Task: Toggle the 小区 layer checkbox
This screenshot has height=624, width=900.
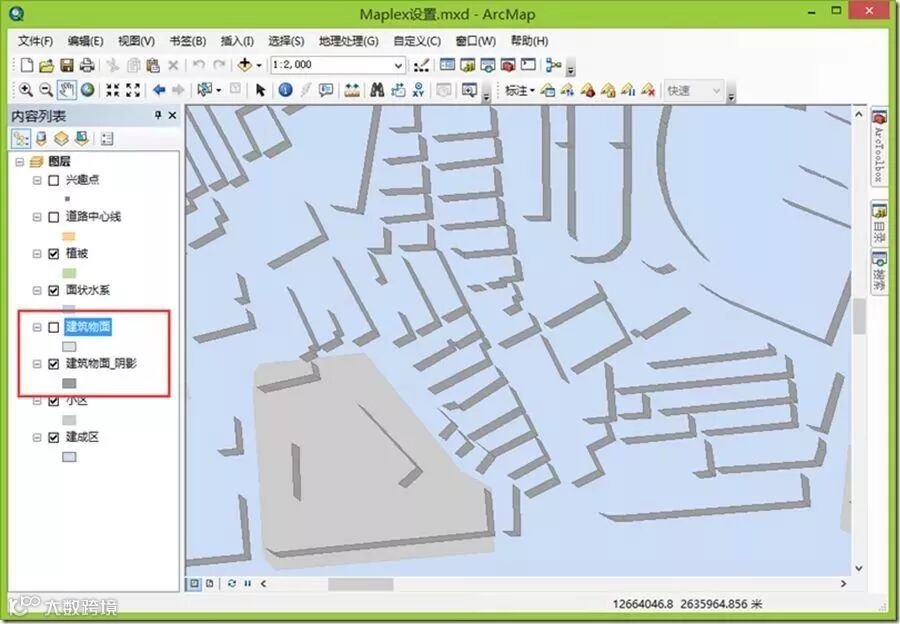Action: click(x=54, y=401)
